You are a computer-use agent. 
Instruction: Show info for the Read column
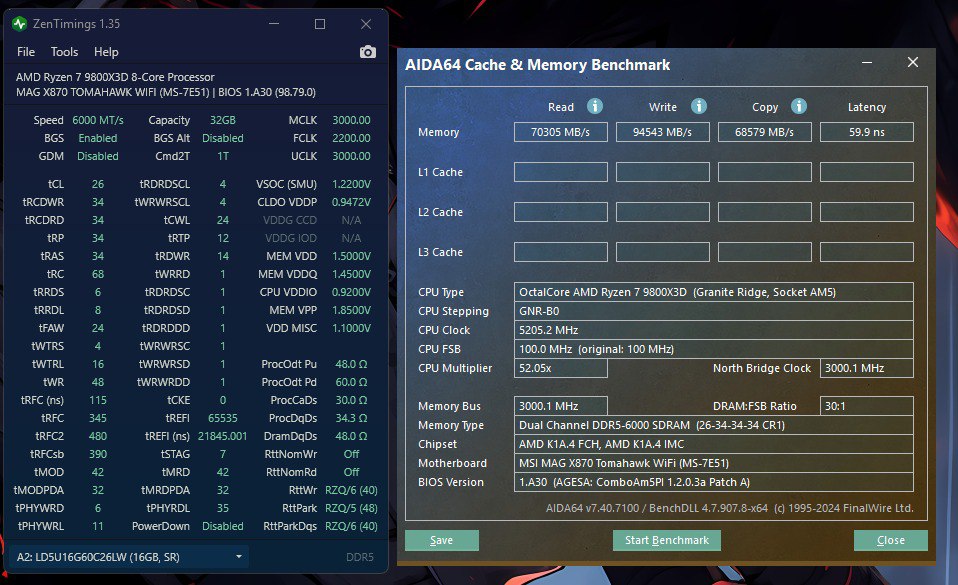tap(594, 106)
